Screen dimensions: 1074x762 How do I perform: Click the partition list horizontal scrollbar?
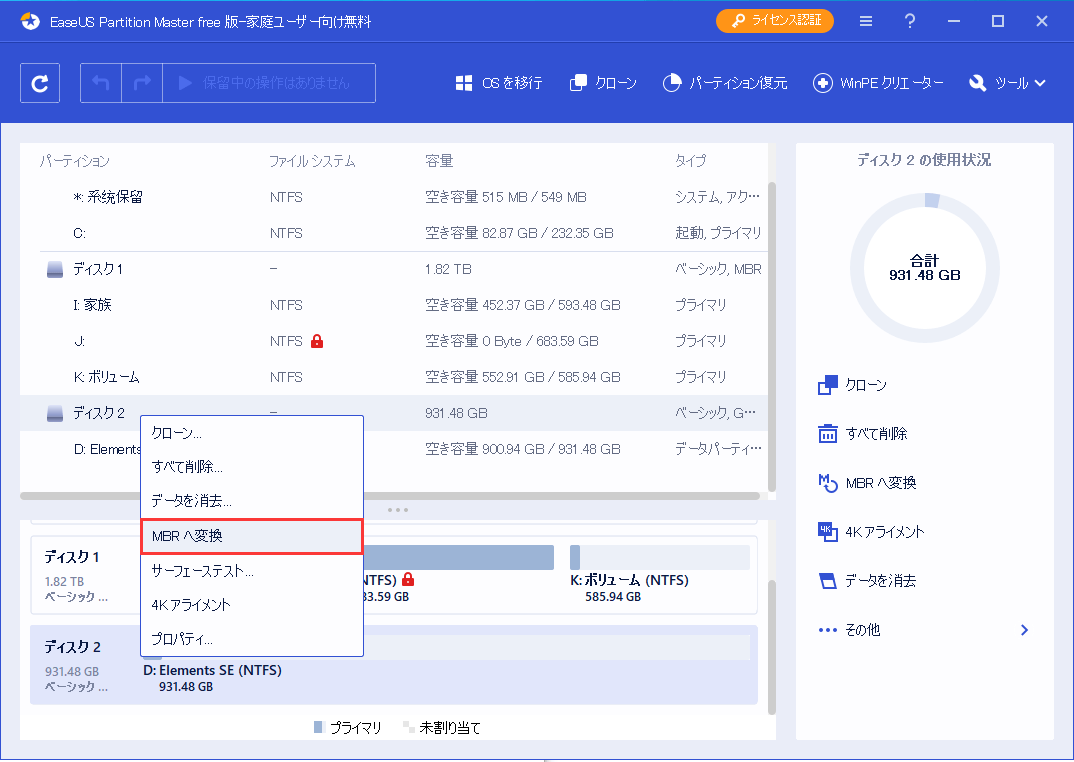(390, 495)
